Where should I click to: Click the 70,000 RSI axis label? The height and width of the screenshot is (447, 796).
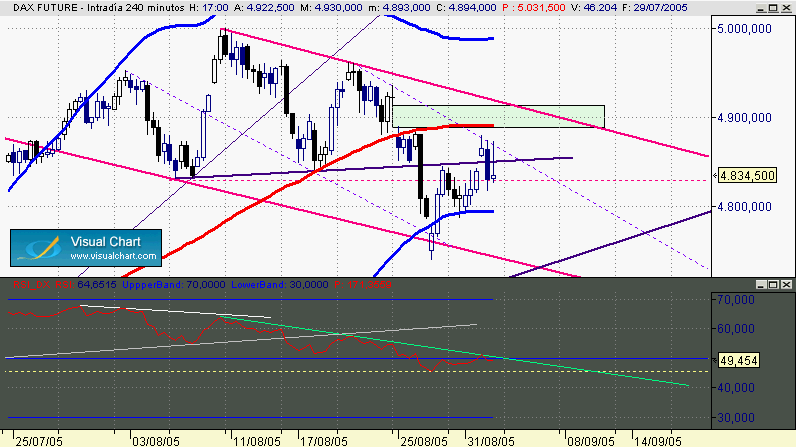point(736,300)
